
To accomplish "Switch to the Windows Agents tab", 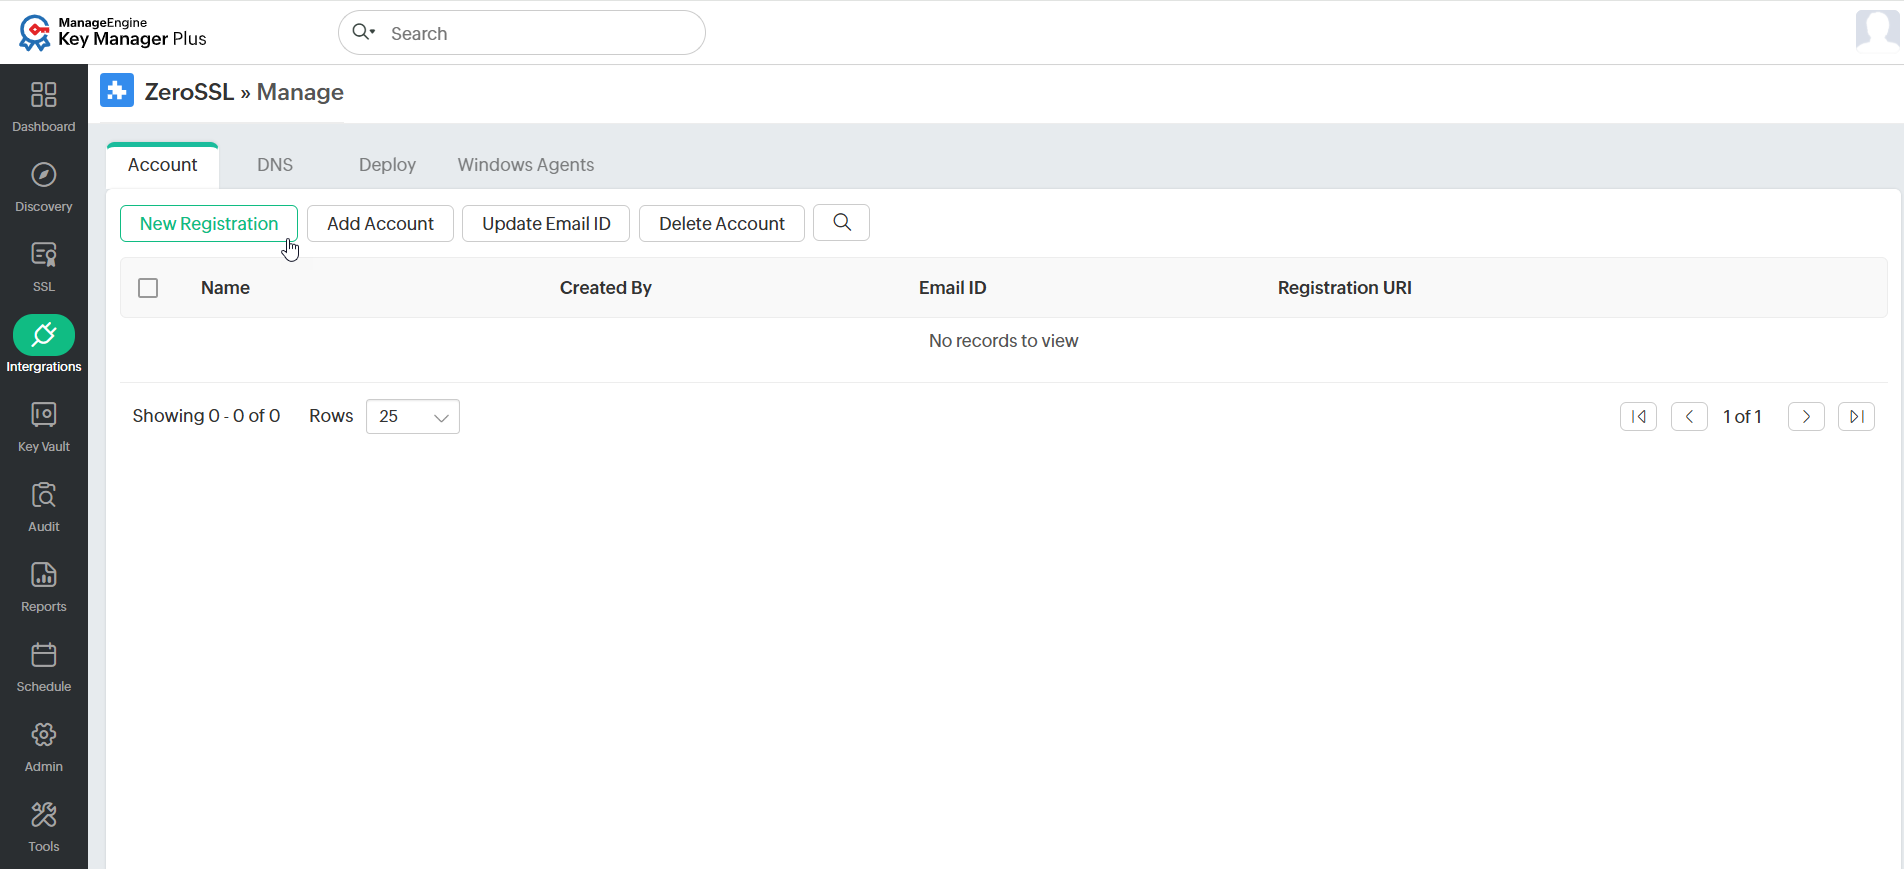I will tap(526, 165).
